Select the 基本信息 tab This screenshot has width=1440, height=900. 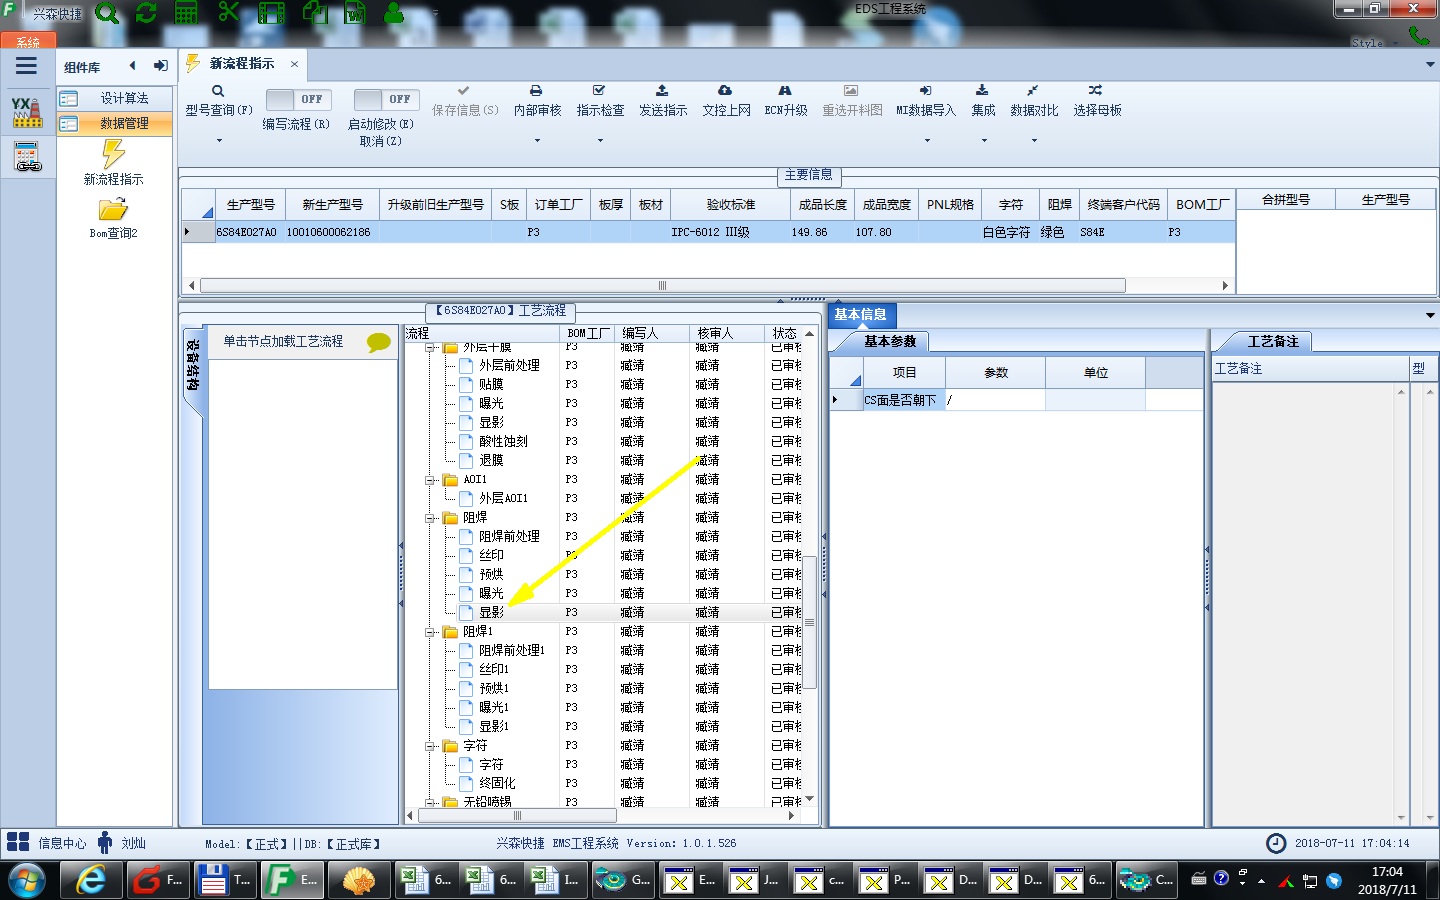860,314
